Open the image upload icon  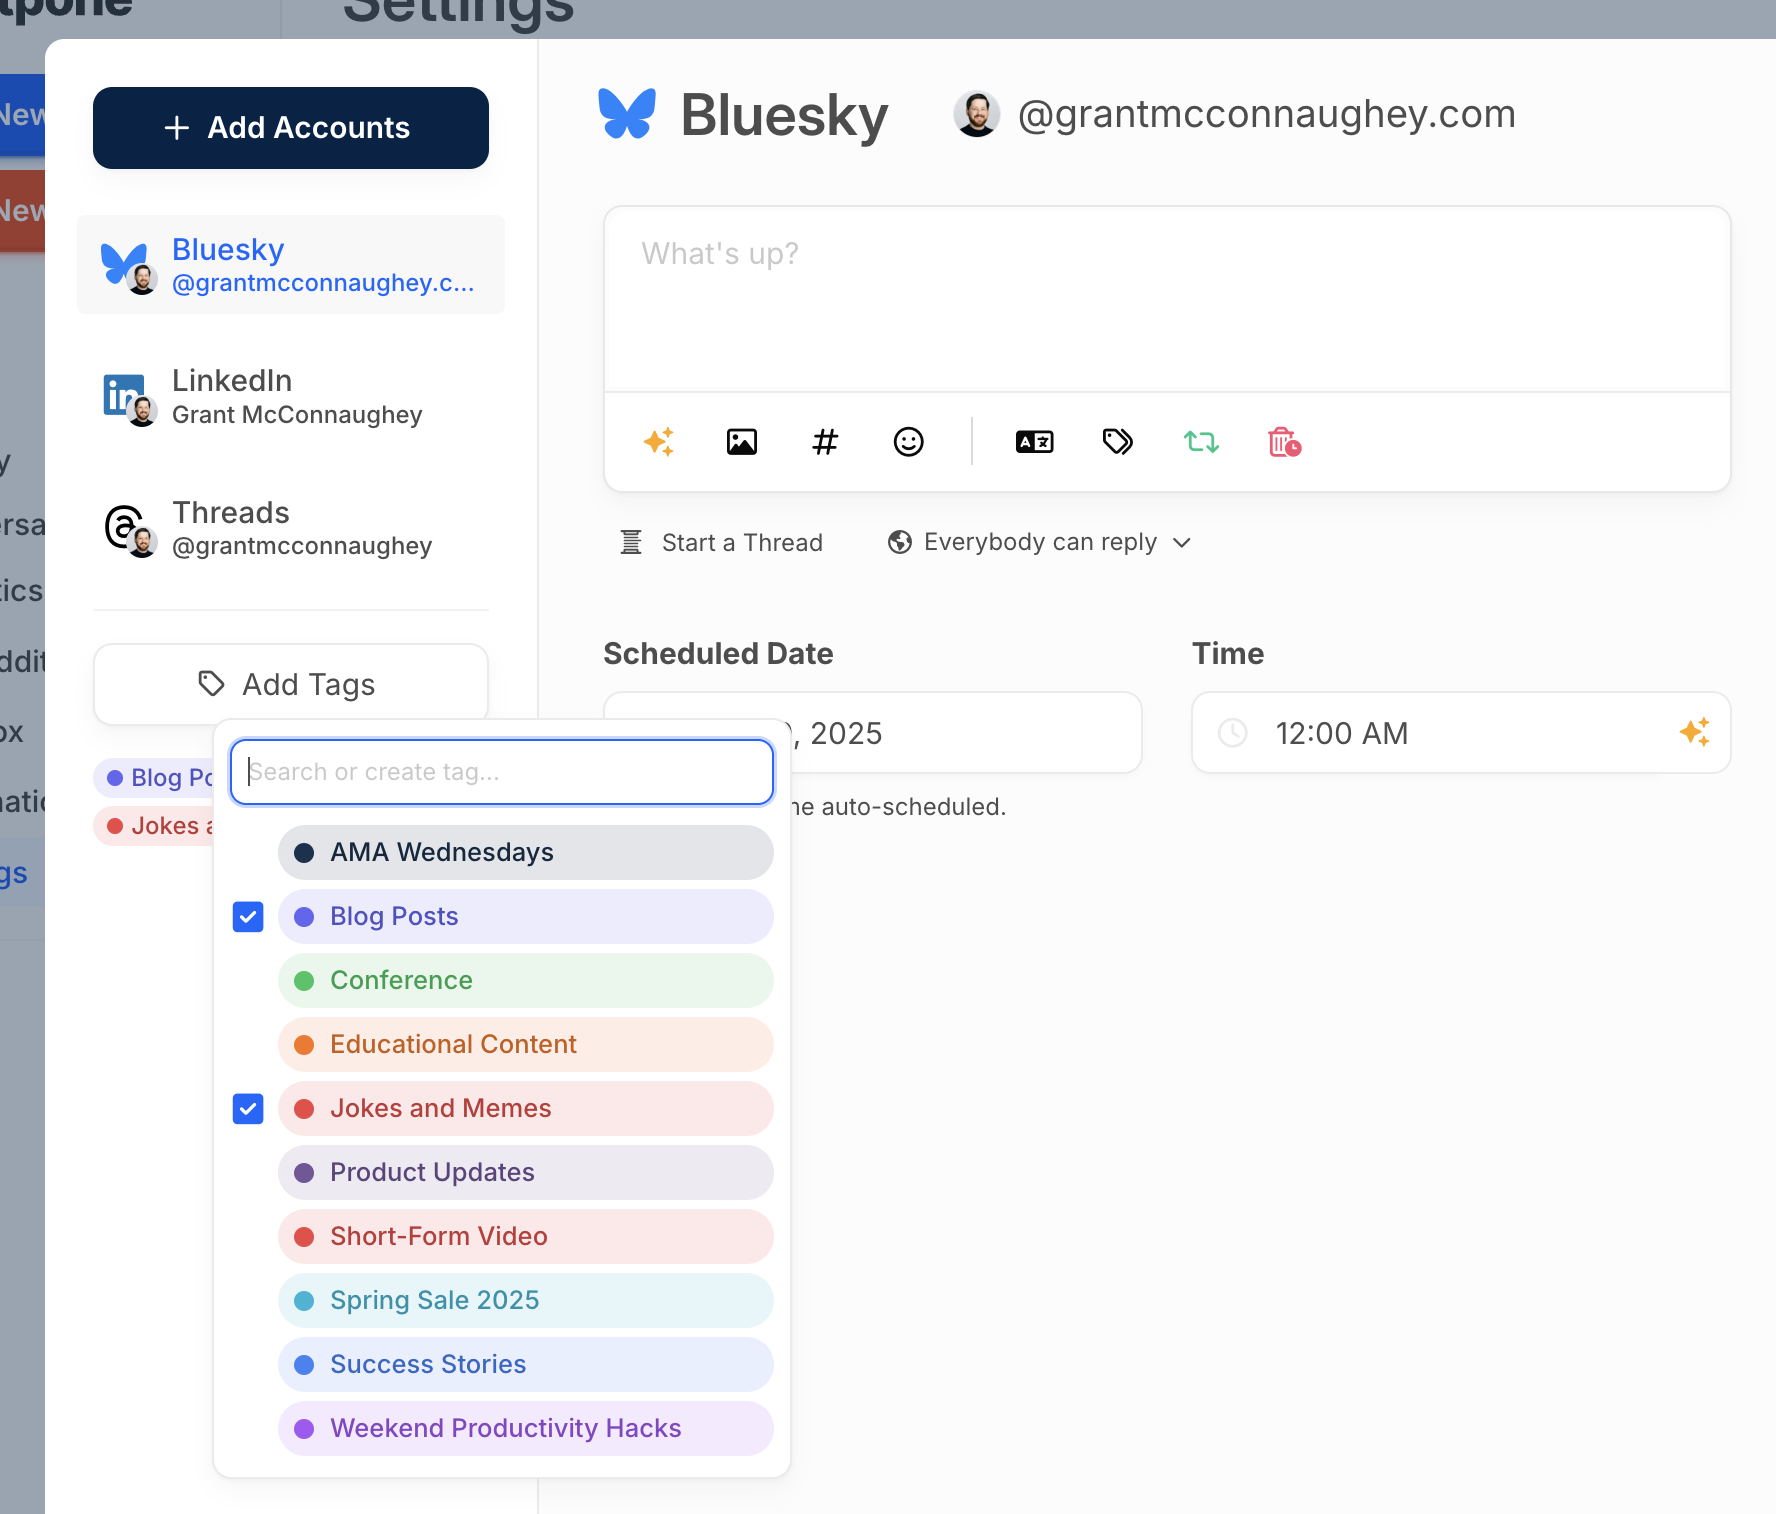742,441
